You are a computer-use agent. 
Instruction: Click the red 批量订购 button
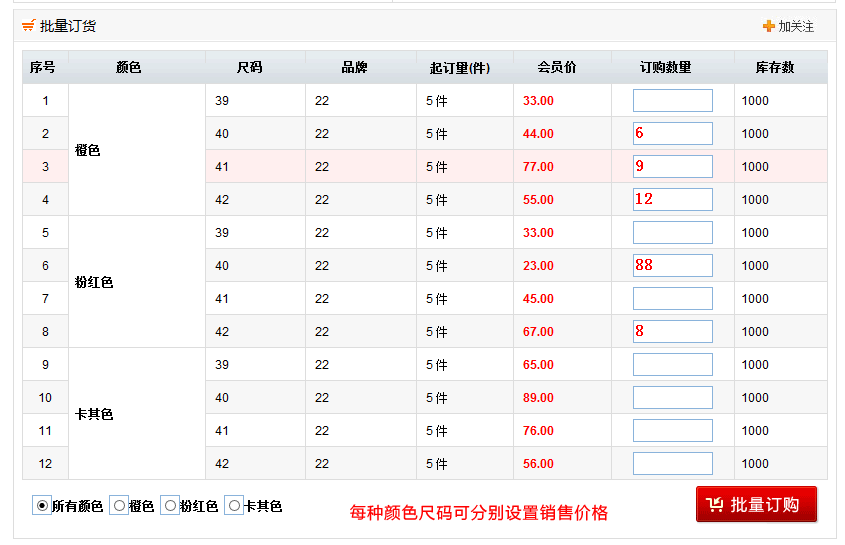point(756,504)
